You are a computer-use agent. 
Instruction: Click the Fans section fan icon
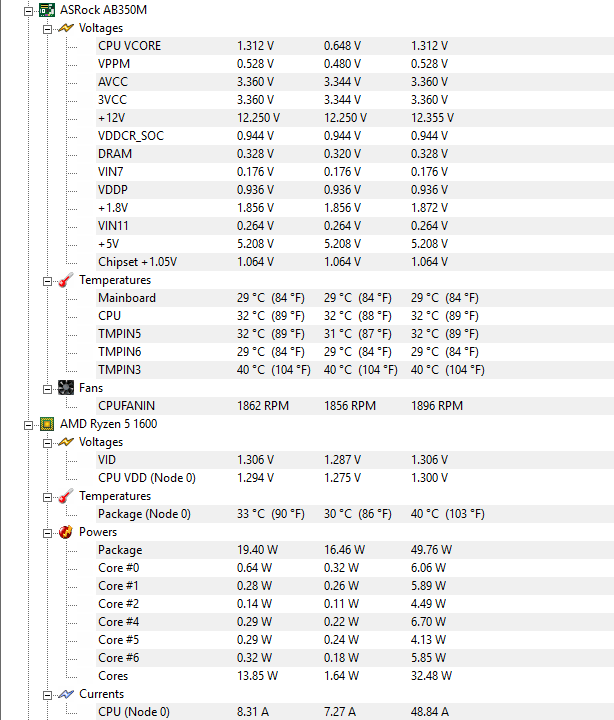(66, 388)
